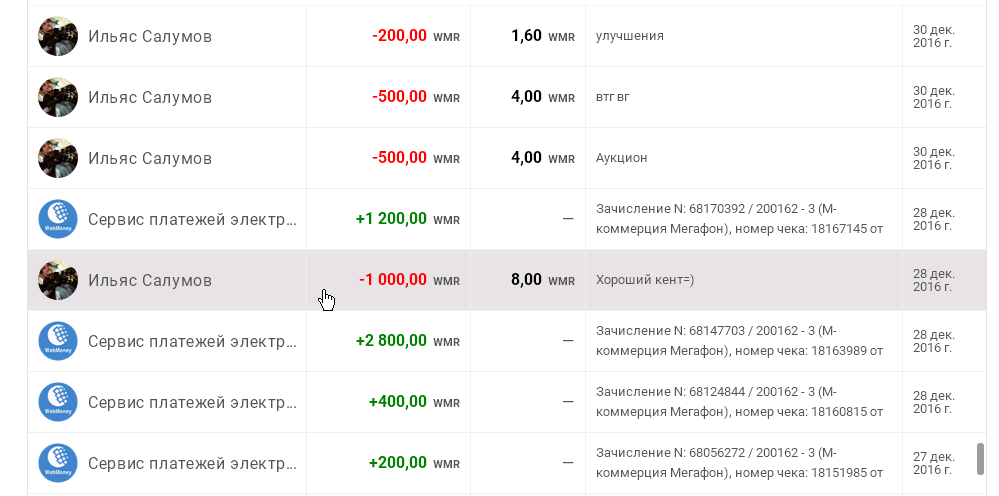Select Ильяс Салумов avatar in the Аукцион row

pyautogui.click(x=58, y=158)
